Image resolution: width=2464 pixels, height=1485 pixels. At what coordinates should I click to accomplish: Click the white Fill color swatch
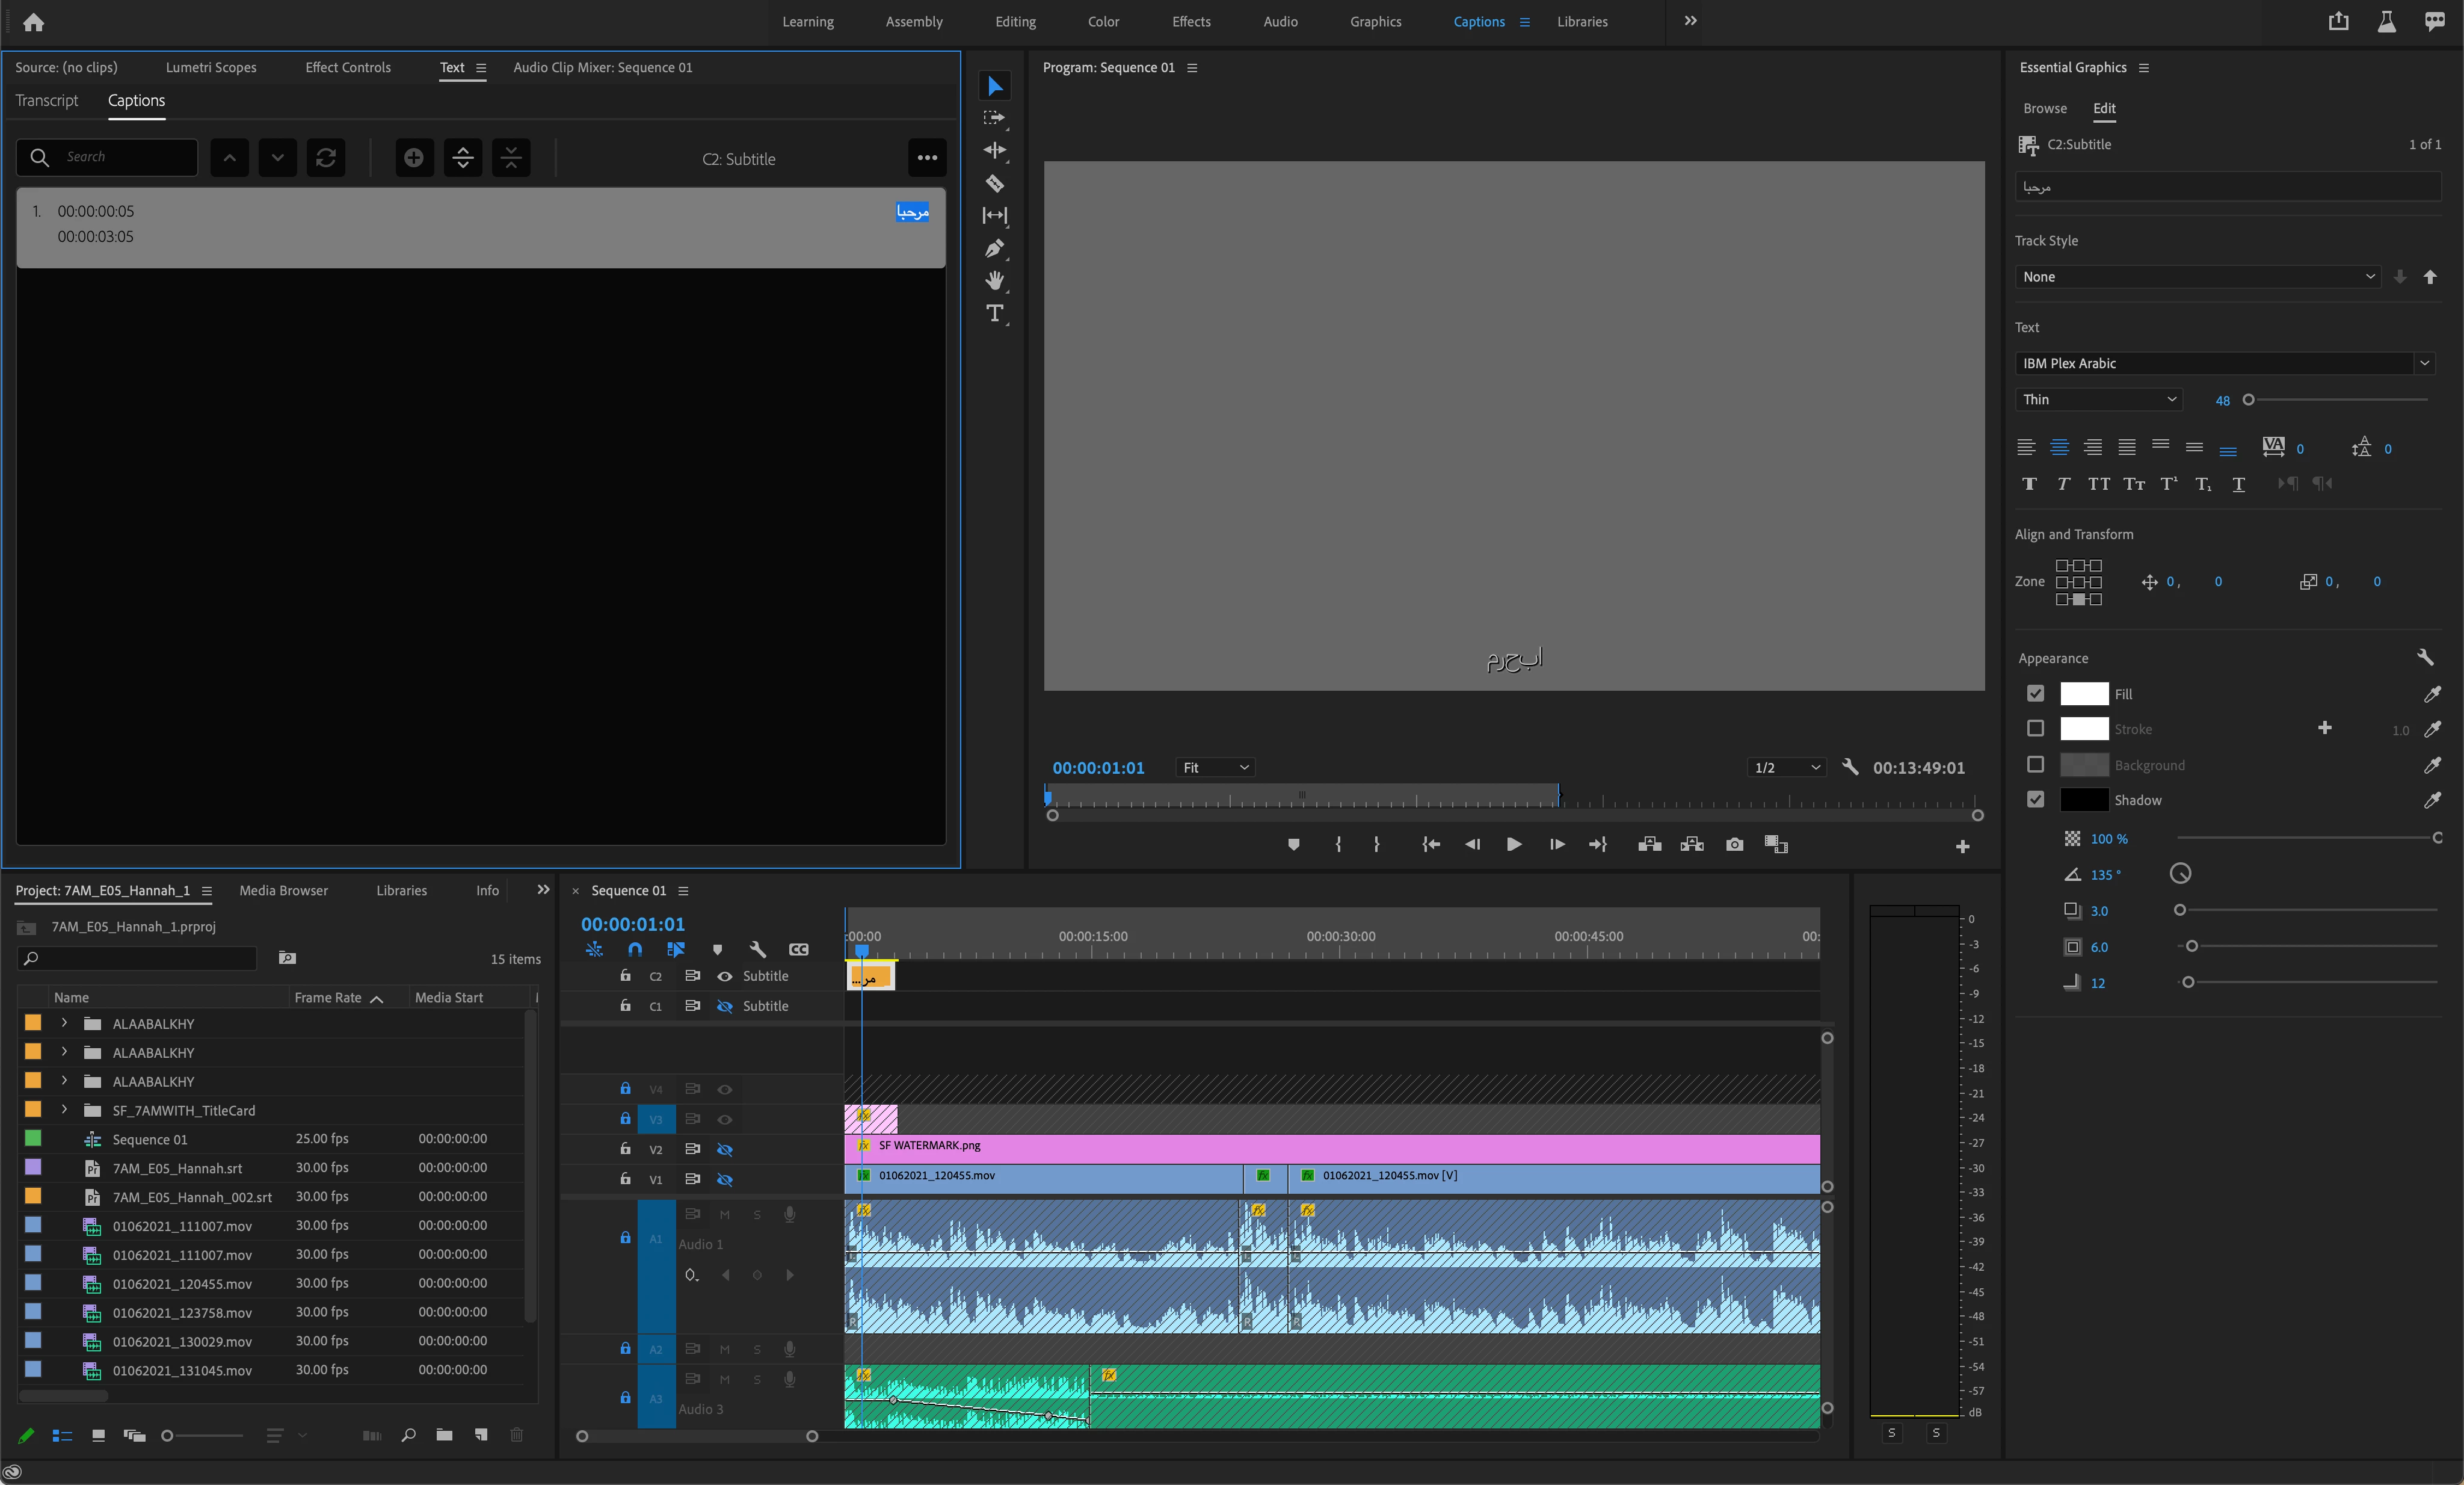pos(2084,694)
